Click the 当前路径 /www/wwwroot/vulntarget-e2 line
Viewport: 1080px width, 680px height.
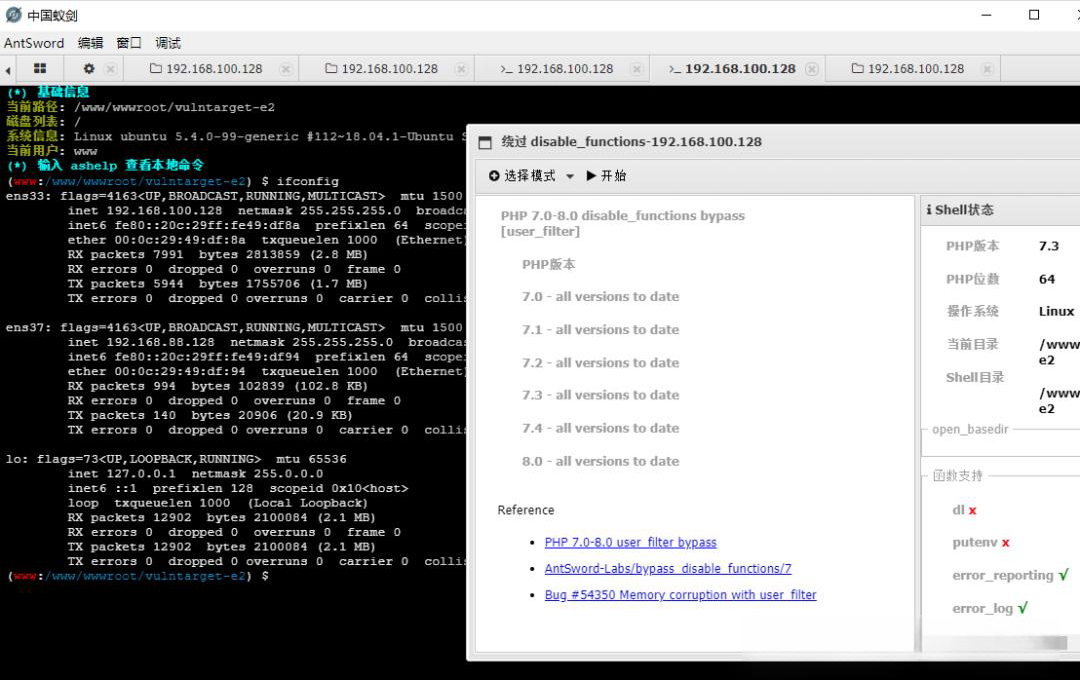click(141, 107)
